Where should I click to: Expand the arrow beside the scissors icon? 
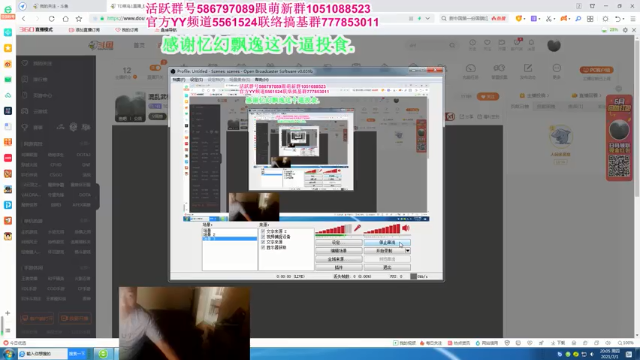[554, 19]
